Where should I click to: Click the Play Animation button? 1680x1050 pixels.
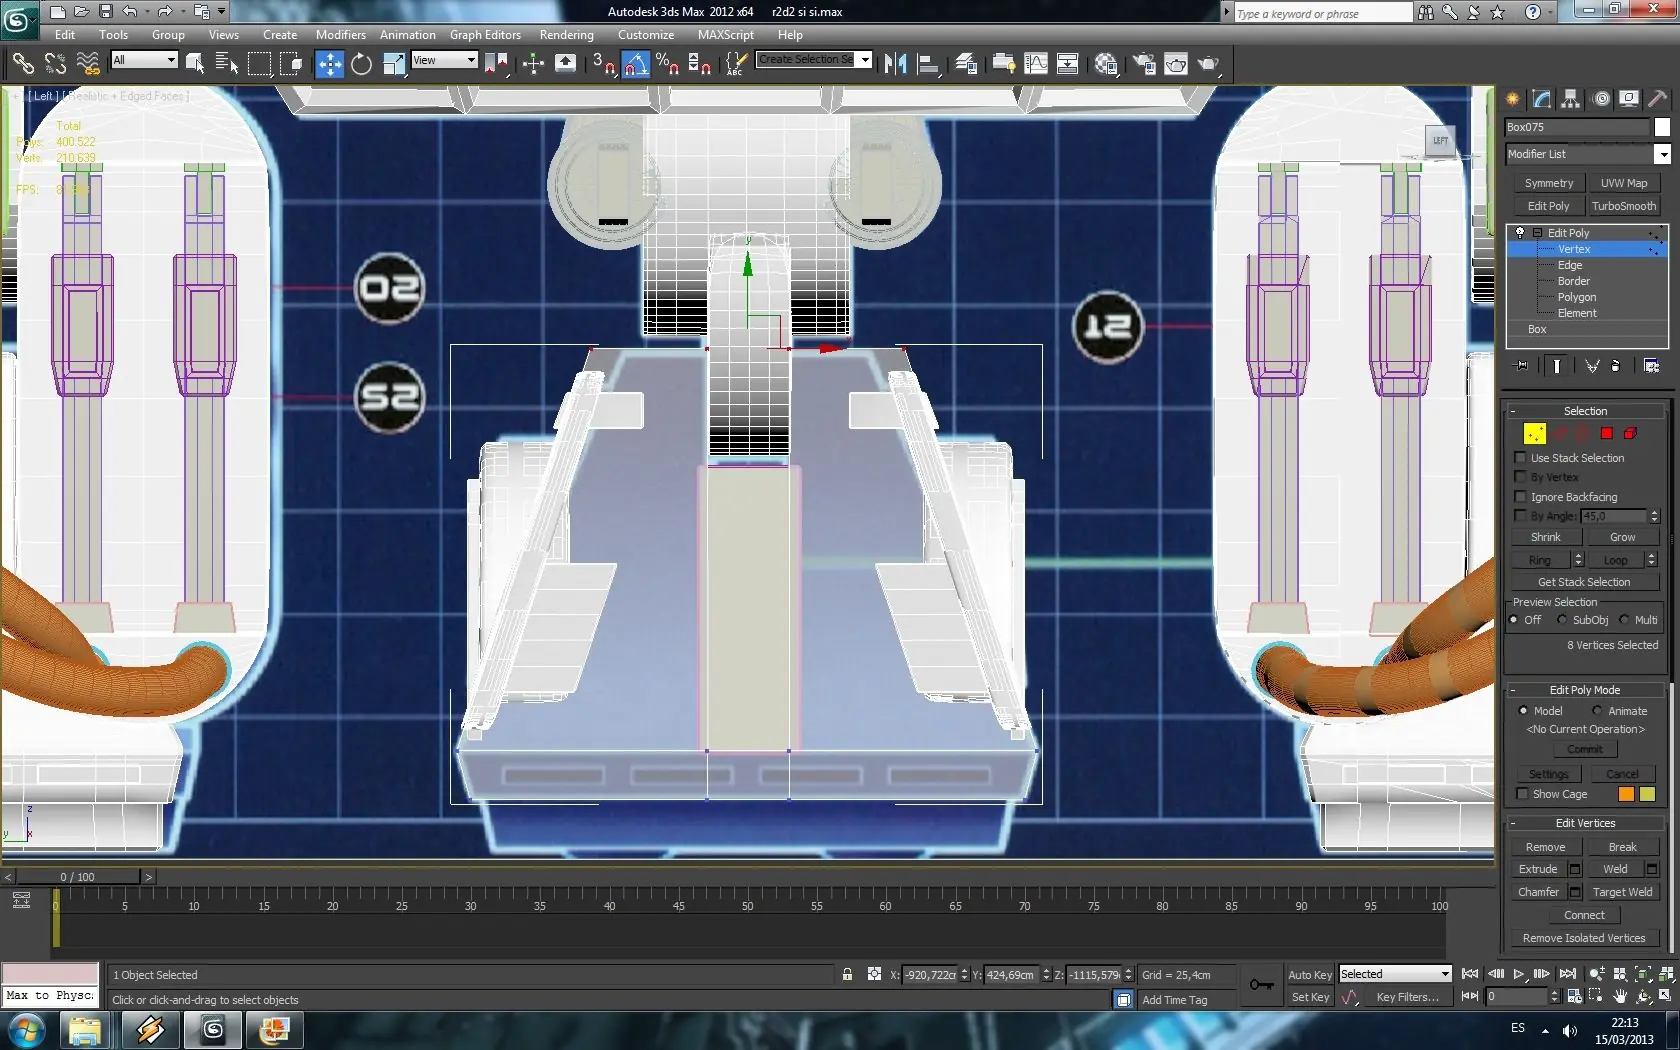pos(1519,974)
